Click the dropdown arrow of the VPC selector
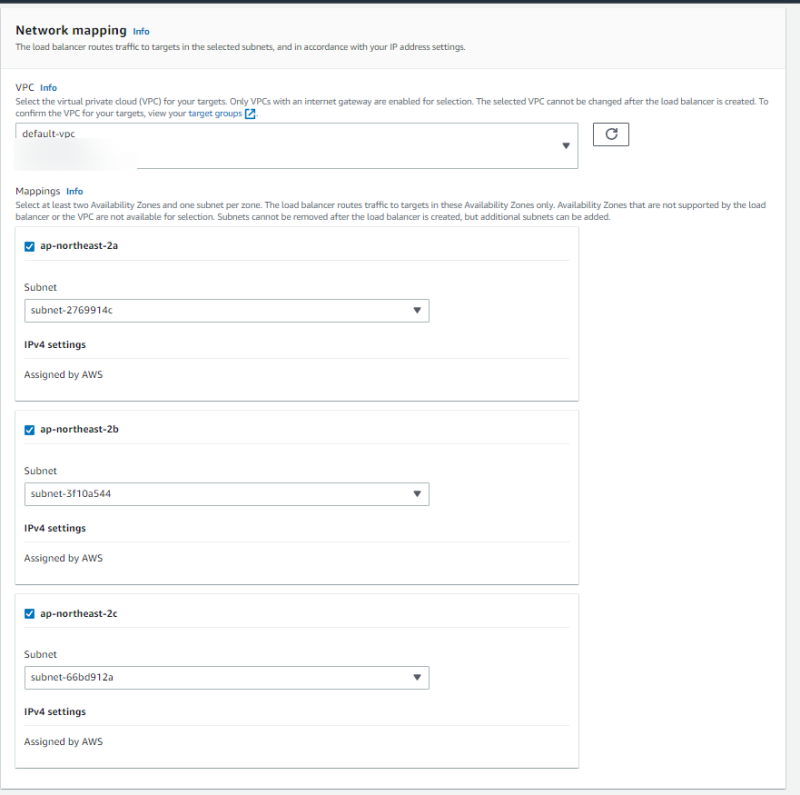This screenshot has height=795, width=800. 566,146
